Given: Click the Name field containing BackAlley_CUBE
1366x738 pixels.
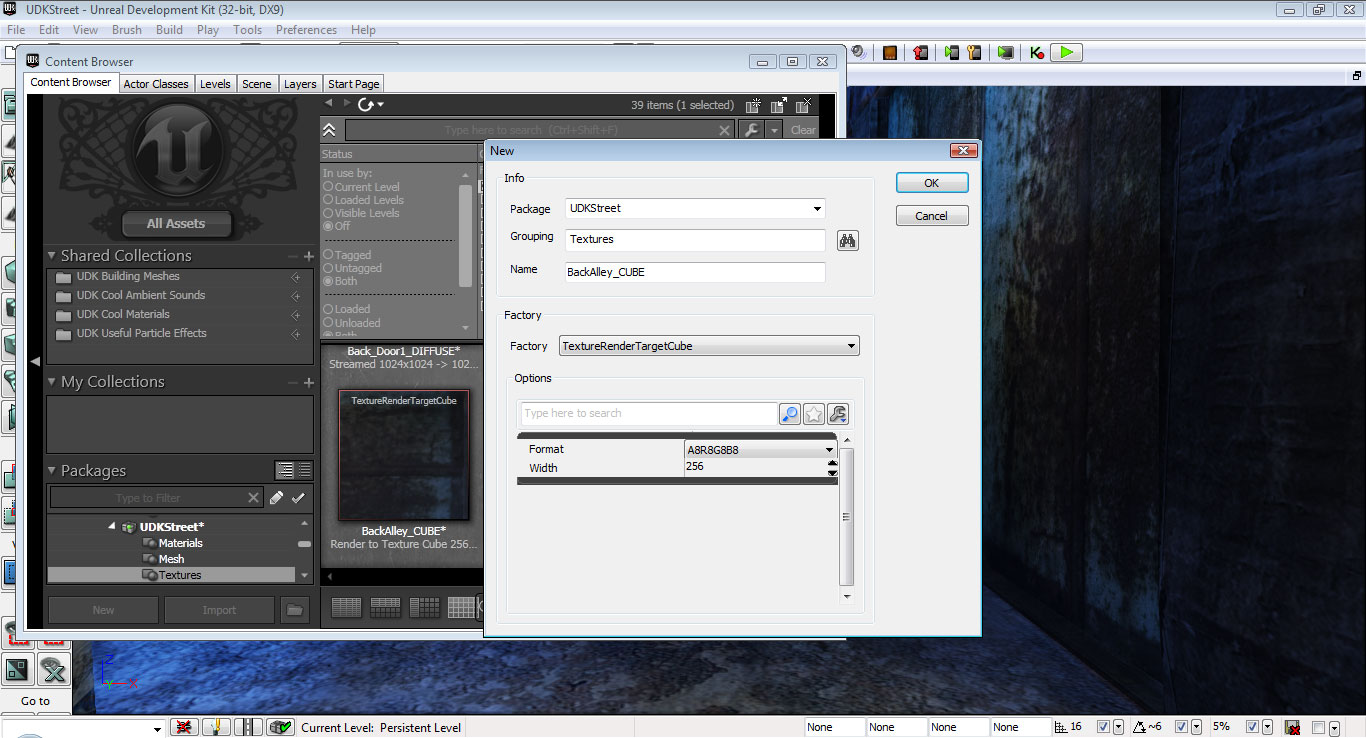Looking at the screenshot, I should [695, 272].
